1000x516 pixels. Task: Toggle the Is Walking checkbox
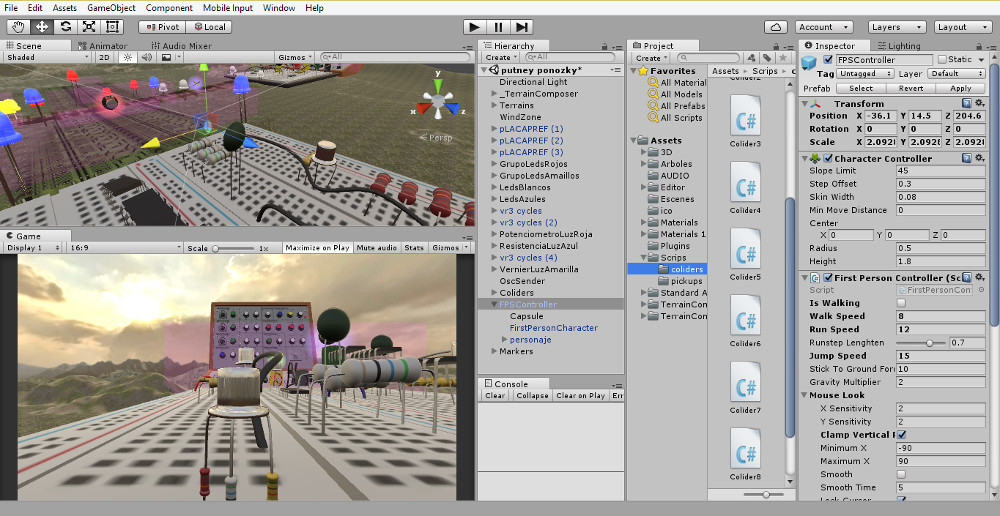(x=902, y=303)
